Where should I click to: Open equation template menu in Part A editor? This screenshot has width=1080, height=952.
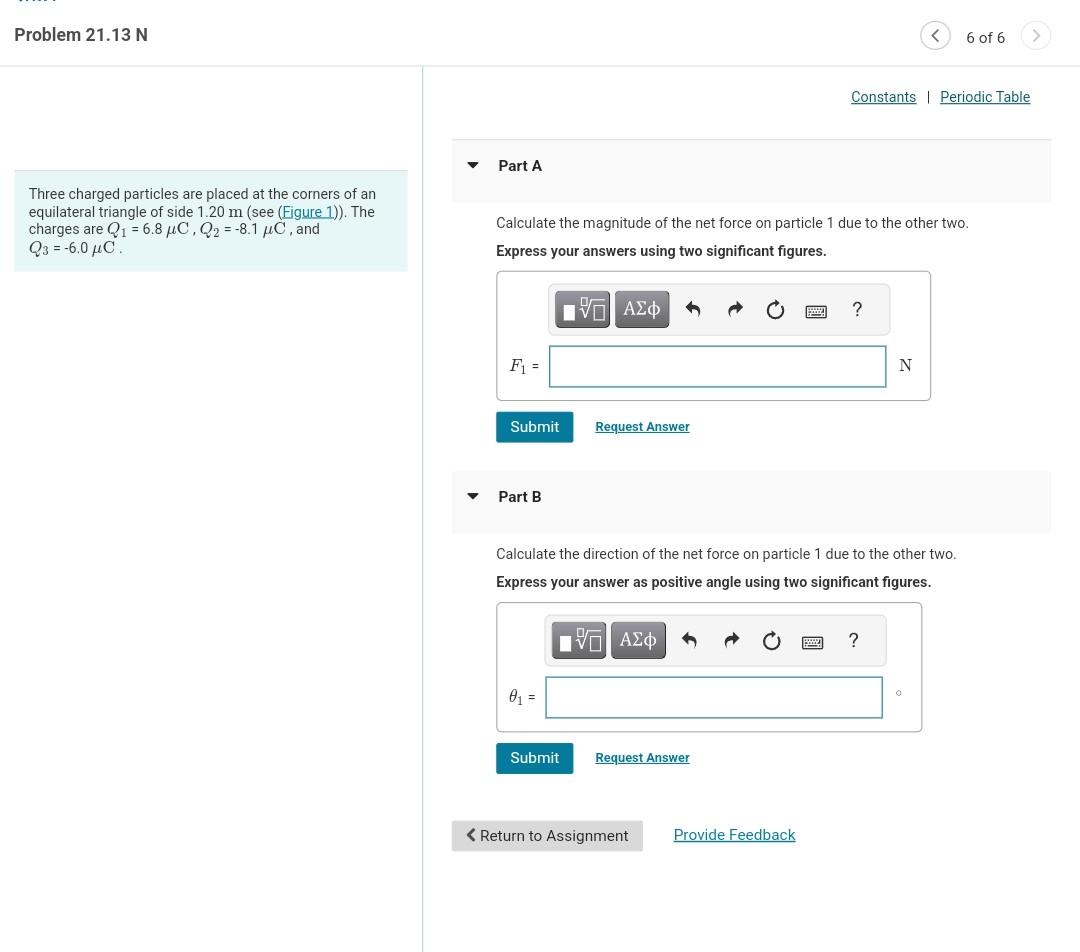click(582, 309)
